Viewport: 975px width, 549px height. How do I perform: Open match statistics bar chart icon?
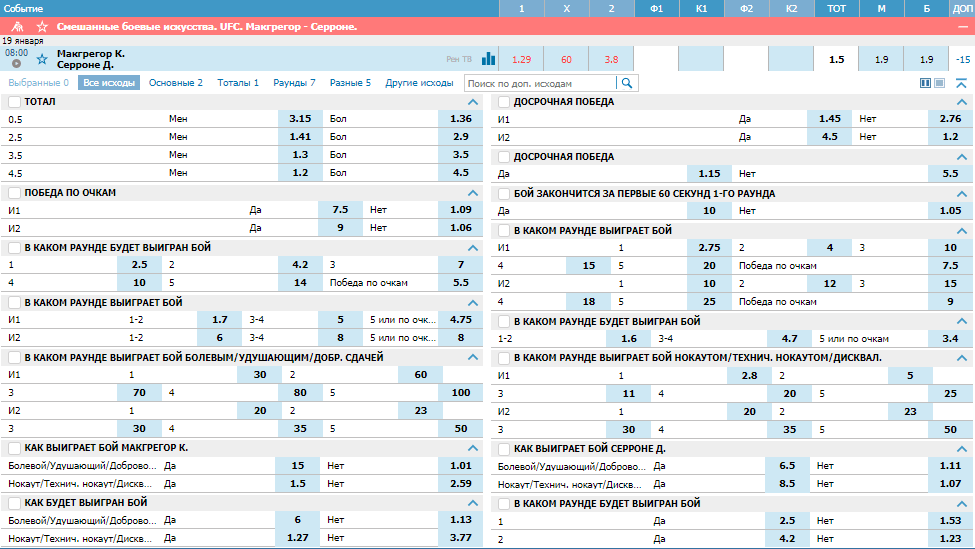(x=489, y=59)
